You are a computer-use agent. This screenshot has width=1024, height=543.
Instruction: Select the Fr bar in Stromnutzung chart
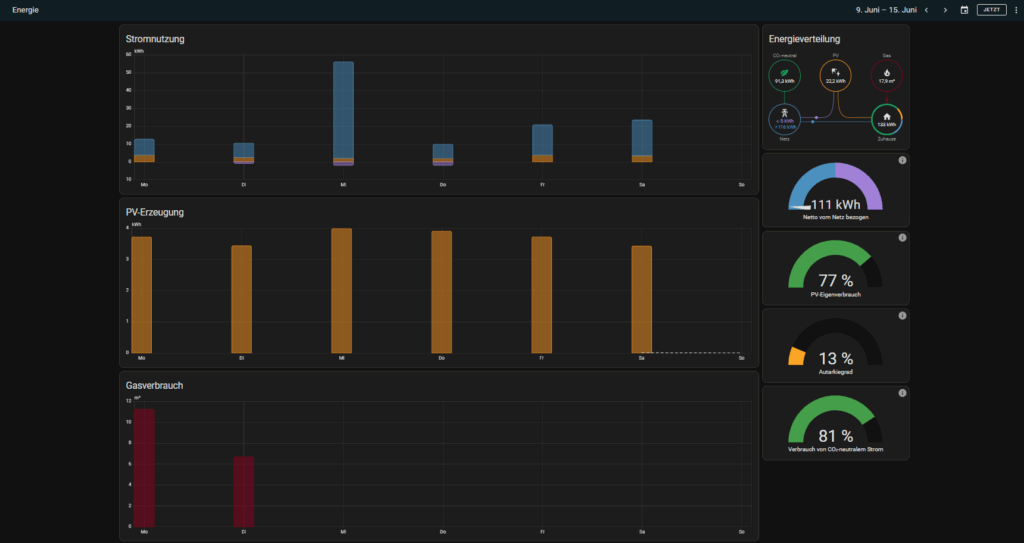click(x=542, y=143)
